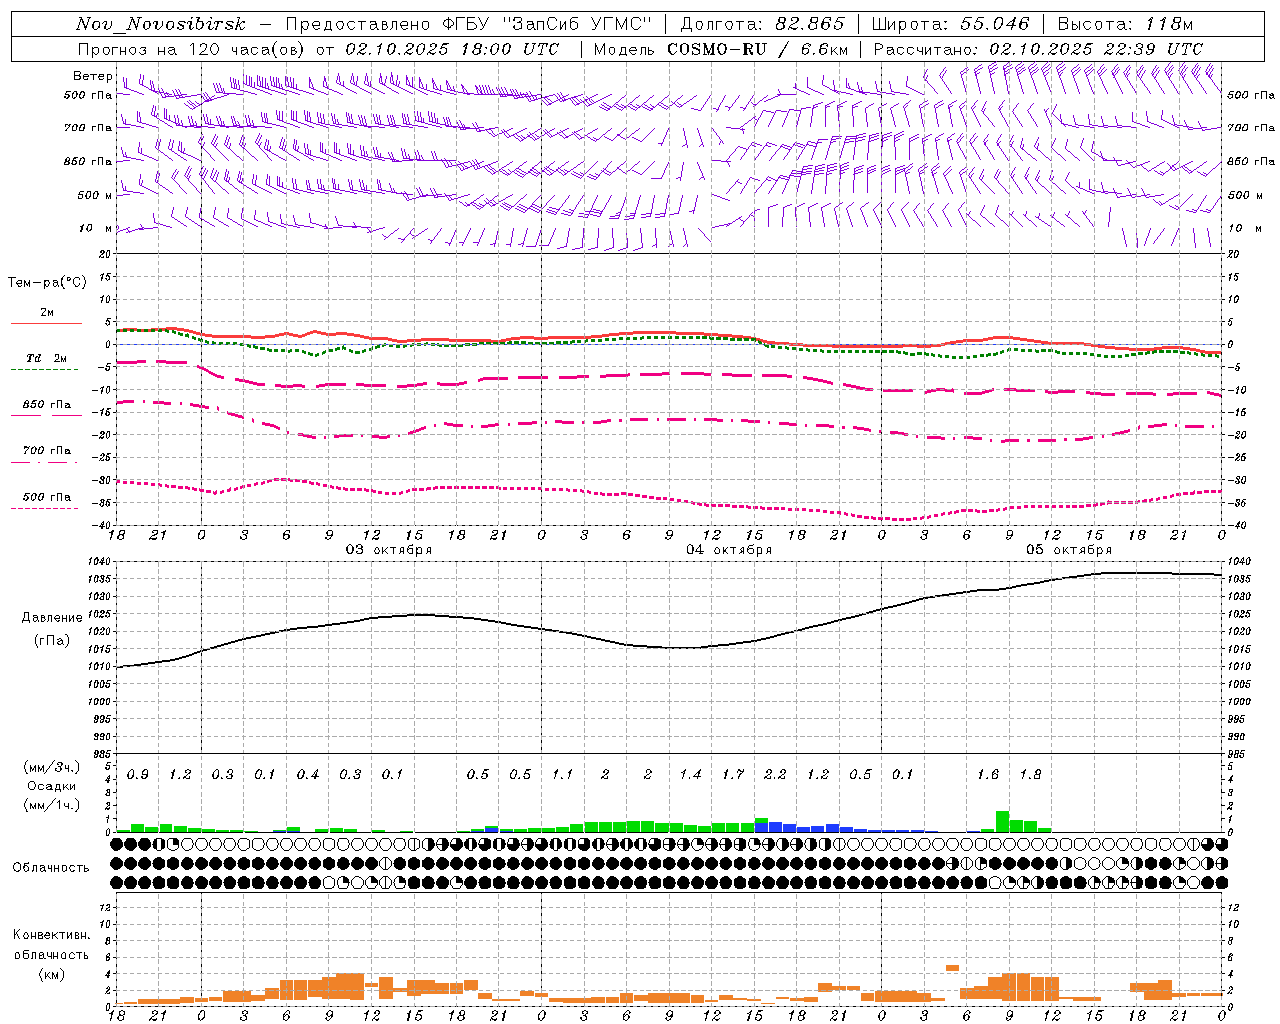This screenshot has width=1280, height=1024.
Task: Click the 'Nov_Novosibirsk' station title
Action: [x=160, y=24]
